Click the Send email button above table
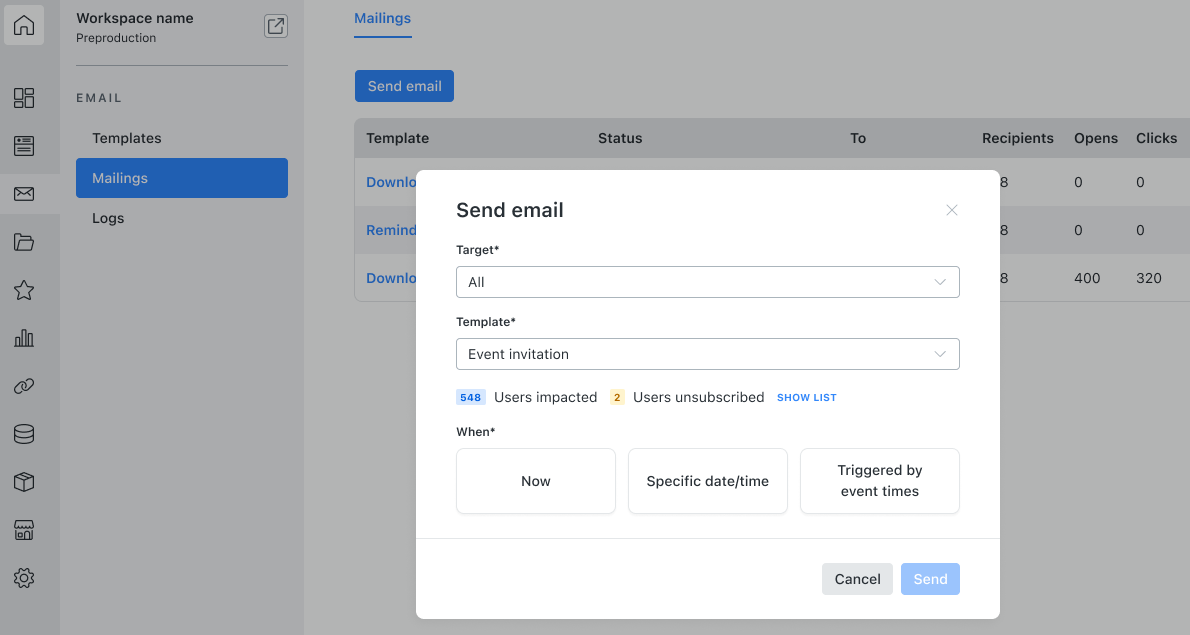 pos(405,86)
